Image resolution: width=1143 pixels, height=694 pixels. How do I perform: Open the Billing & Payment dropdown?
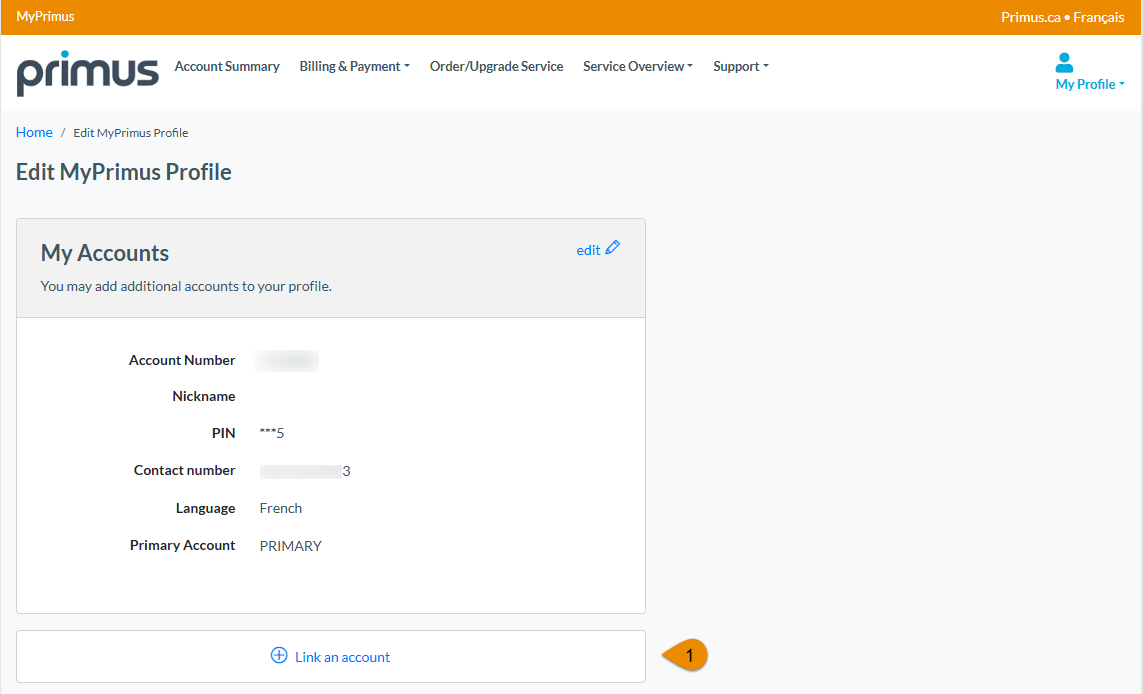click(x=354, y=66)
